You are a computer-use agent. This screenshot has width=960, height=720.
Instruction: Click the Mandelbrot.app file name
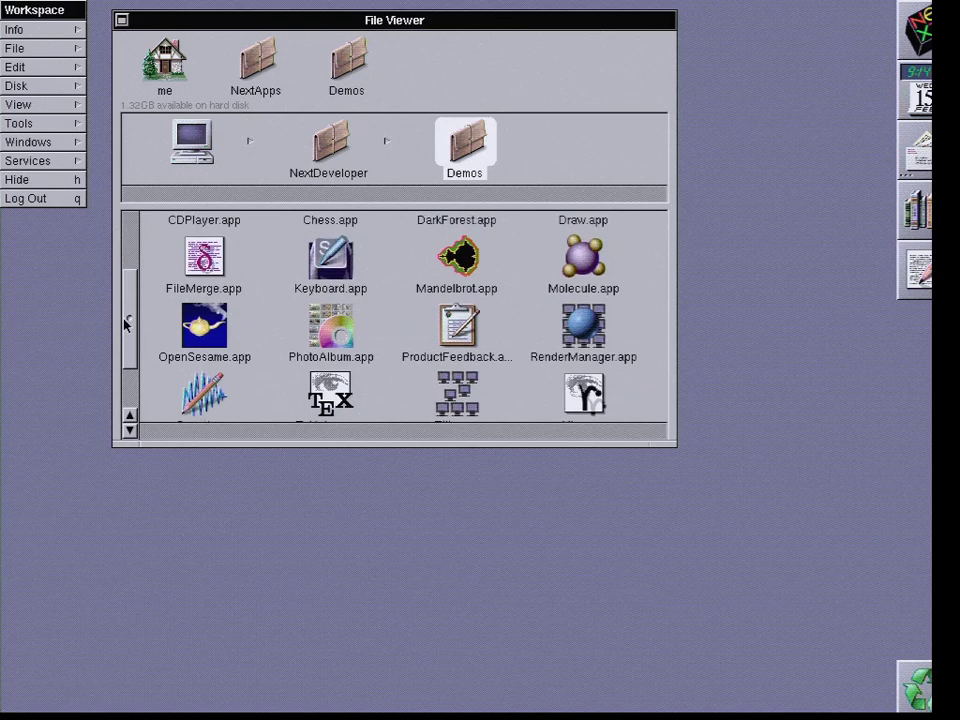457,288
